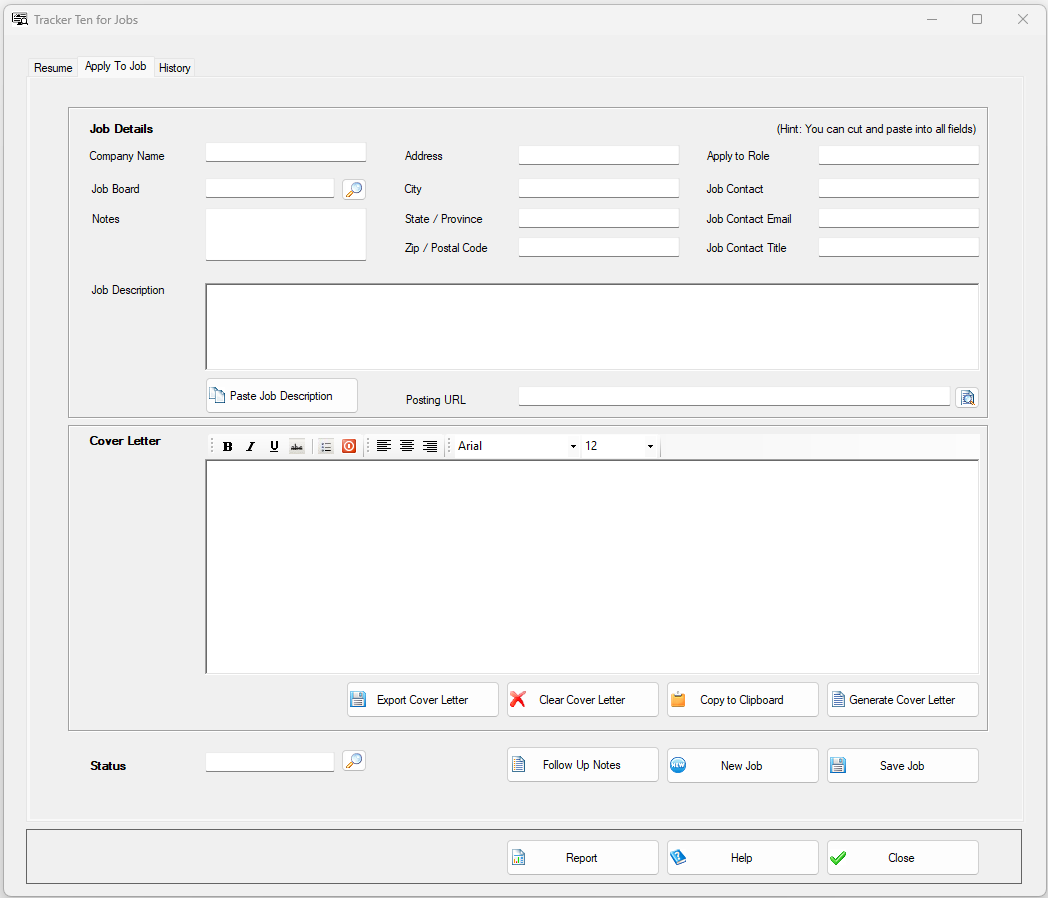Focus the Apply to Role field
The image size is (1048, 898).
pyautogui.click(x=898, y=156)
